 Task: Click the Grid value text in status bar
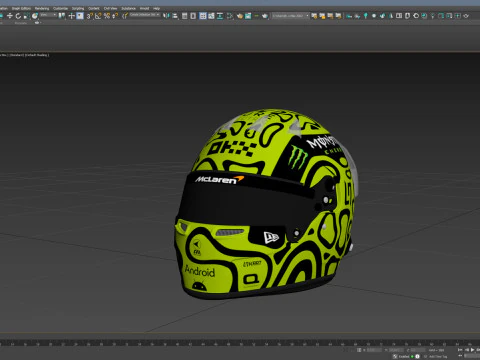pos(436,350)
